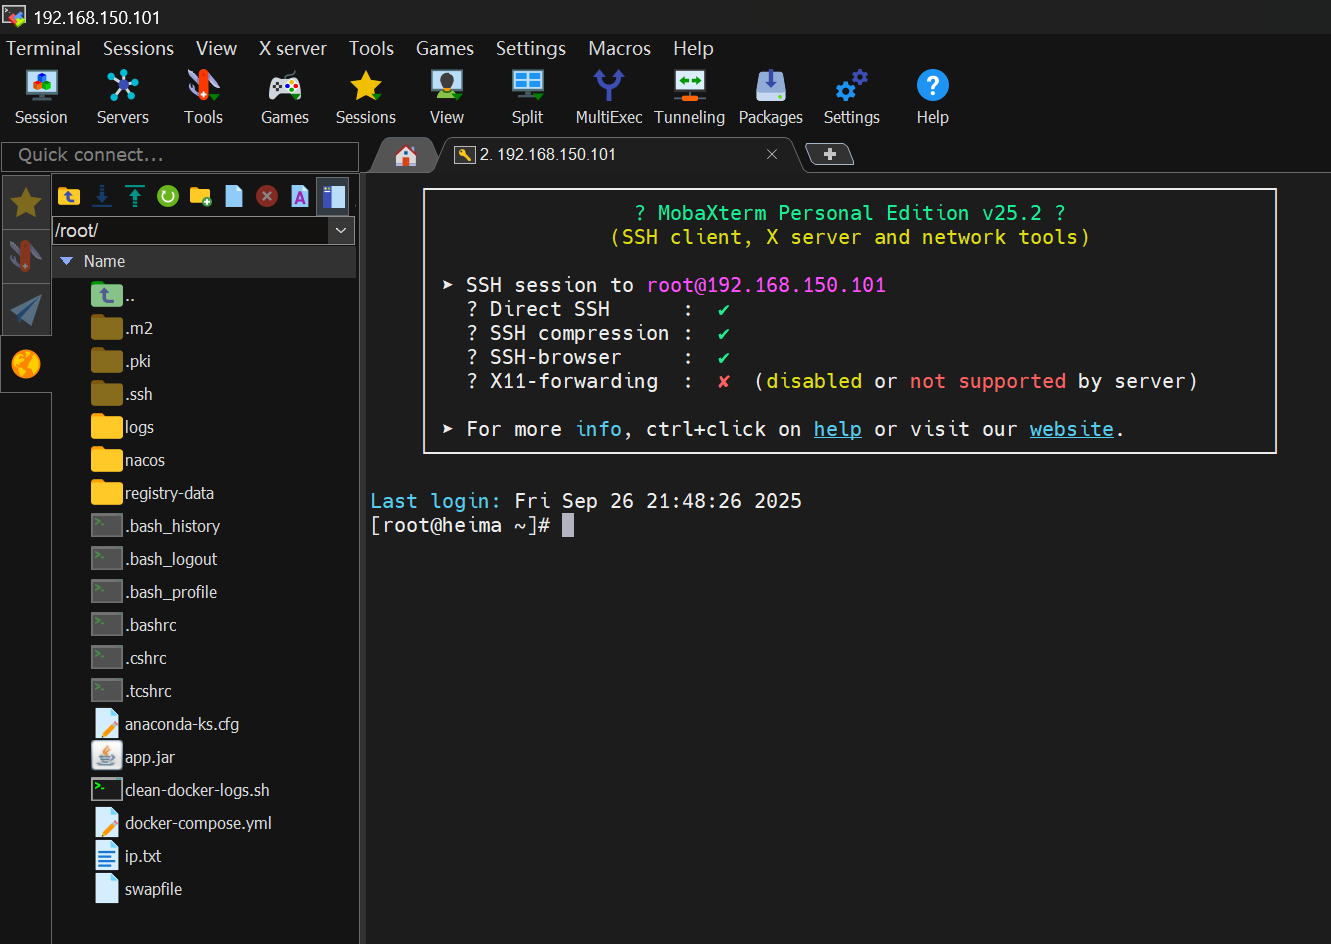Open the Swiss-knife Tools sidebar tab
This screenshot has width=1331, height=944.
pyautogui.click(x=26, y=256)
